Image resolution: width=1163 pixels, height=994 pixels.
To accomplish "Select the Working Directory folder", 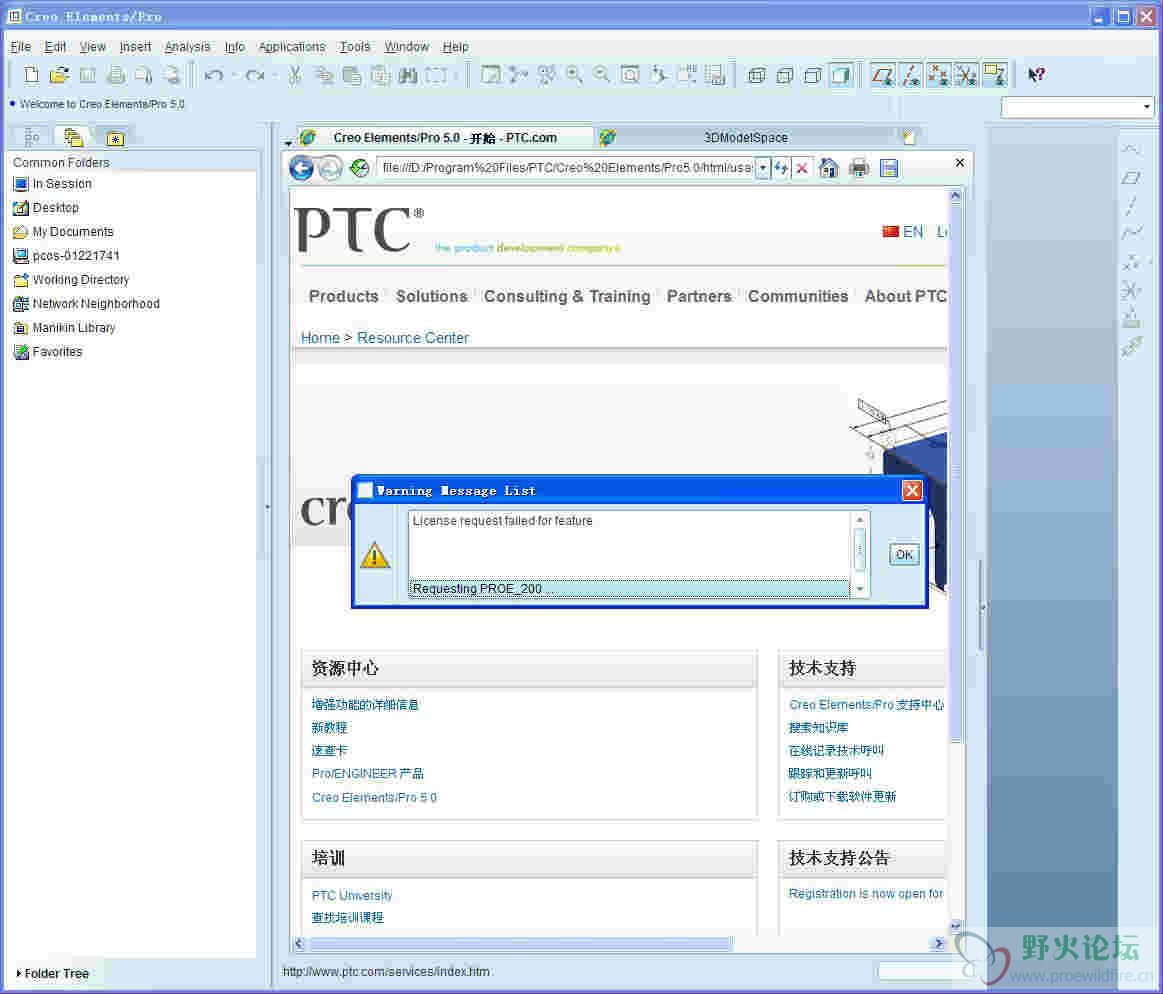I will pyautogui.click(x=72, y=280).
